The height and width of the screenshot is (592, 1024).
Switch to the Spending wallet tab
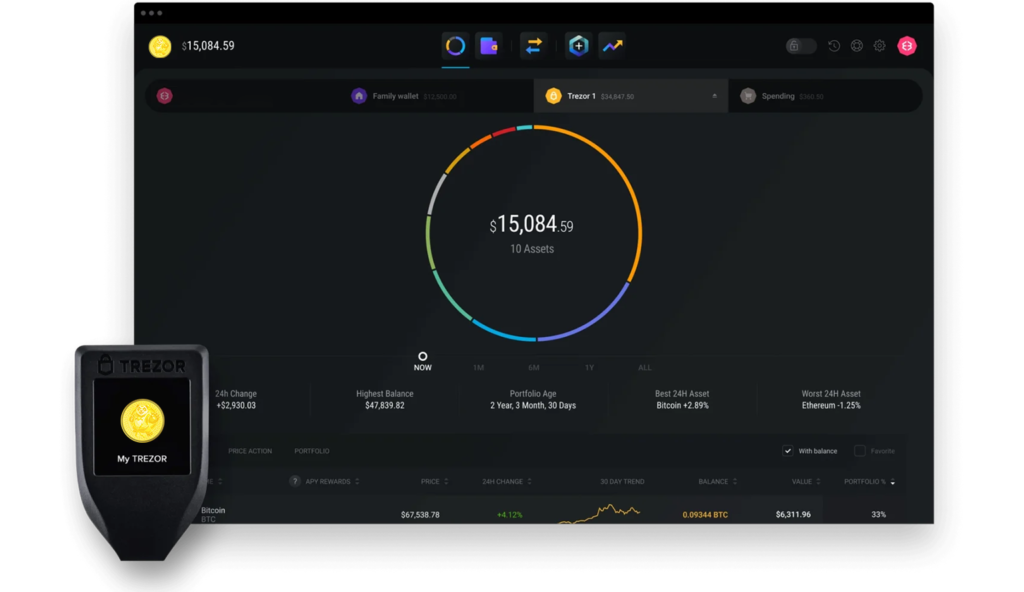[778, 96]
